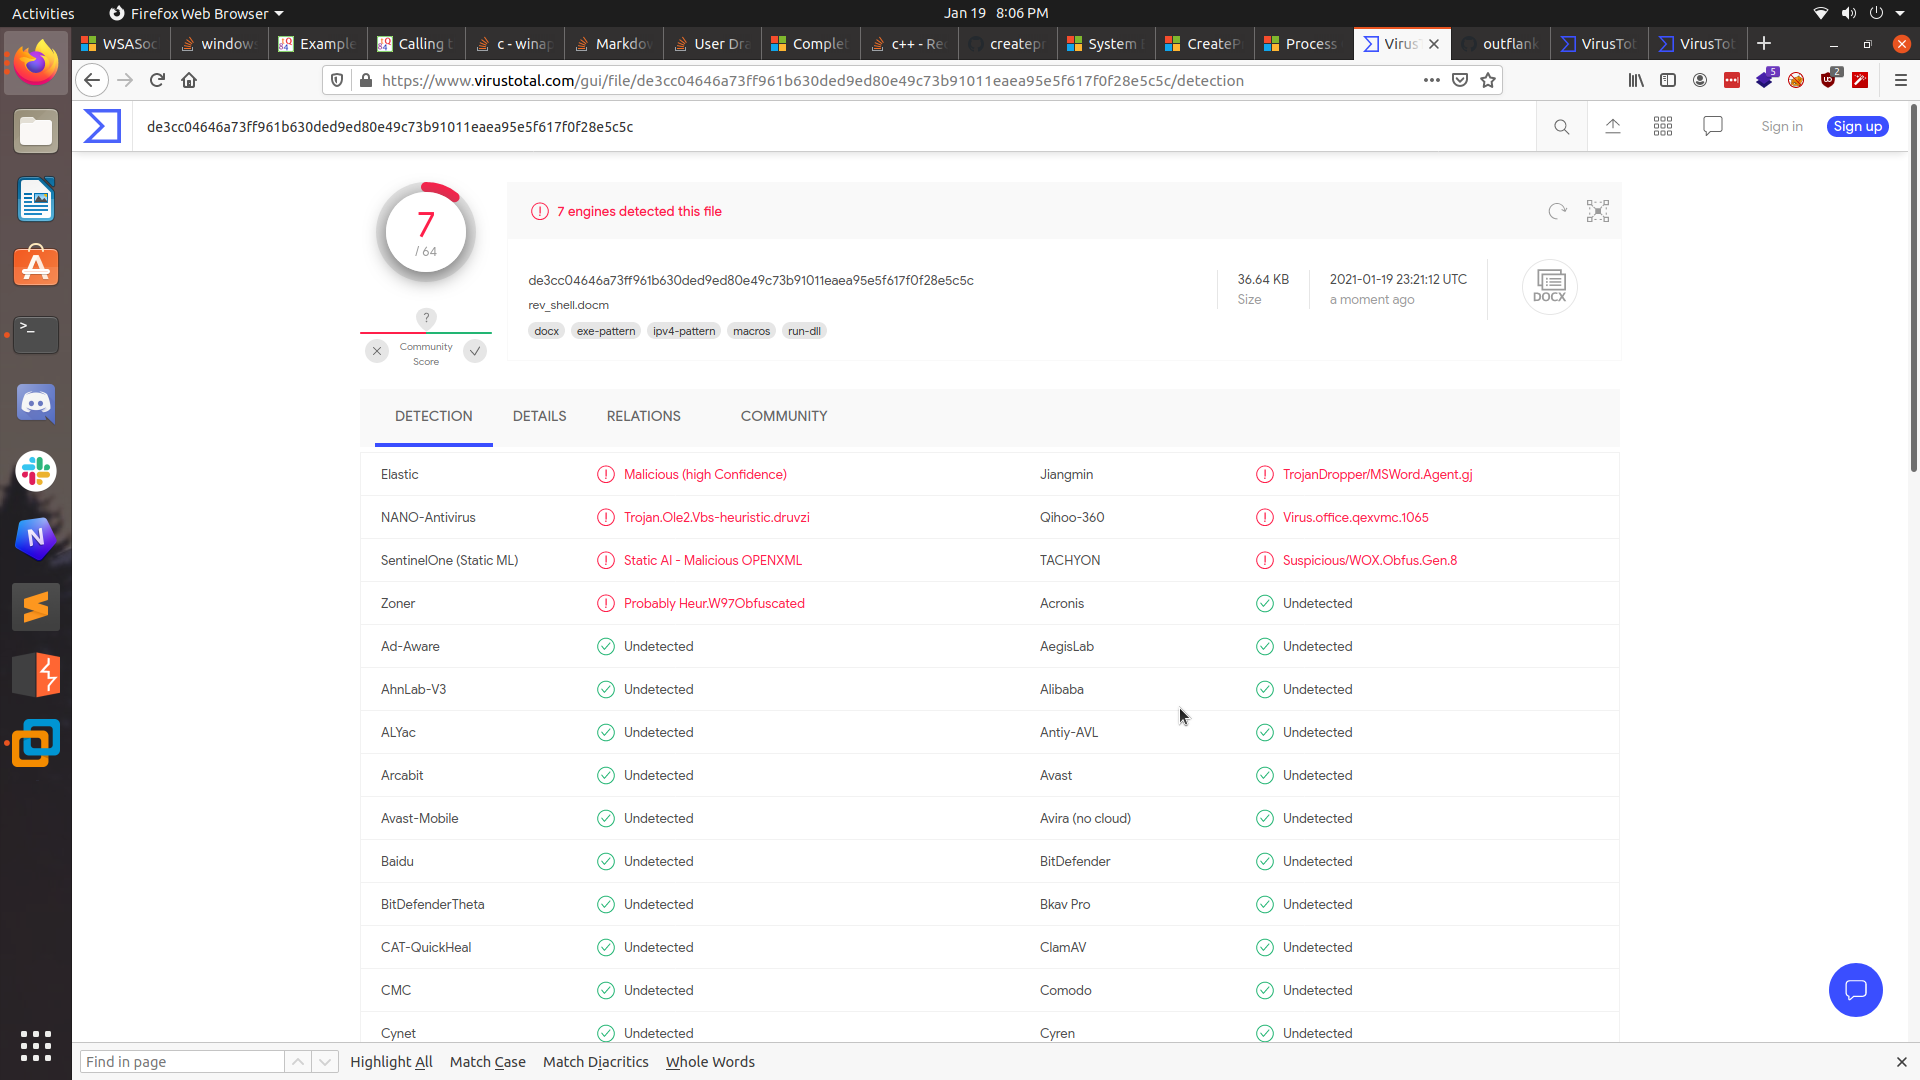
Task: Click the VirusTotal logo icon
Action: 103,127
